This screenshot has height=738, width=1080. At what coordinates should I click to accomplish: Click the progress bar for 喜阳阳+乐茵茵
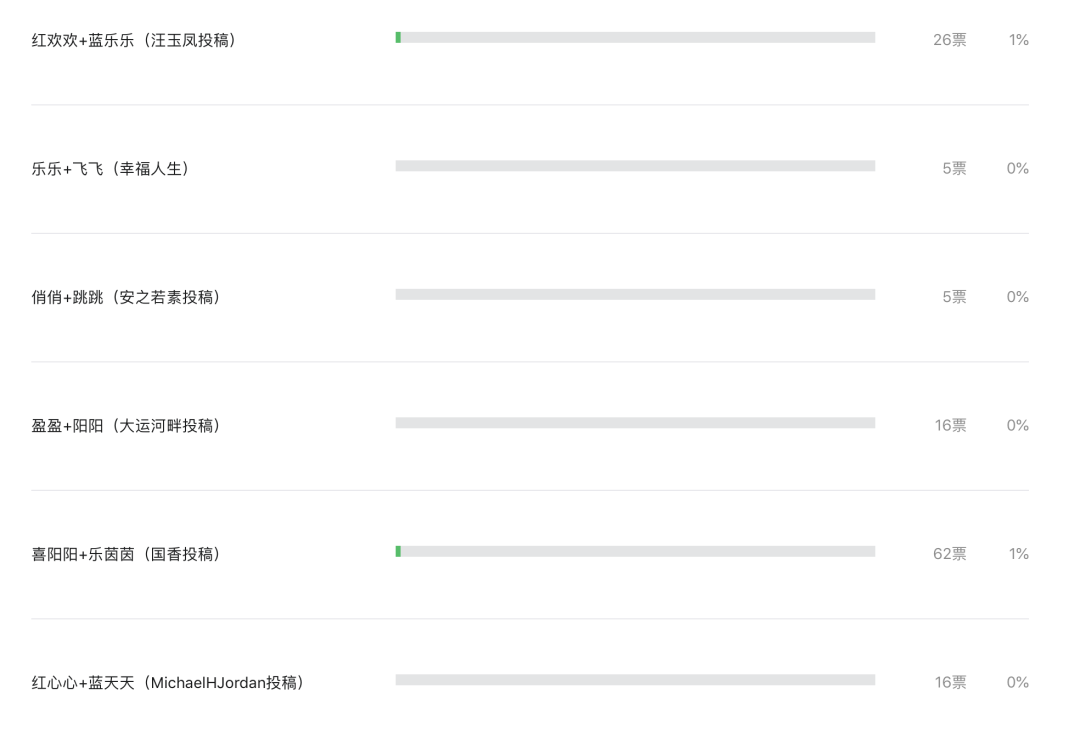point(635,551)
